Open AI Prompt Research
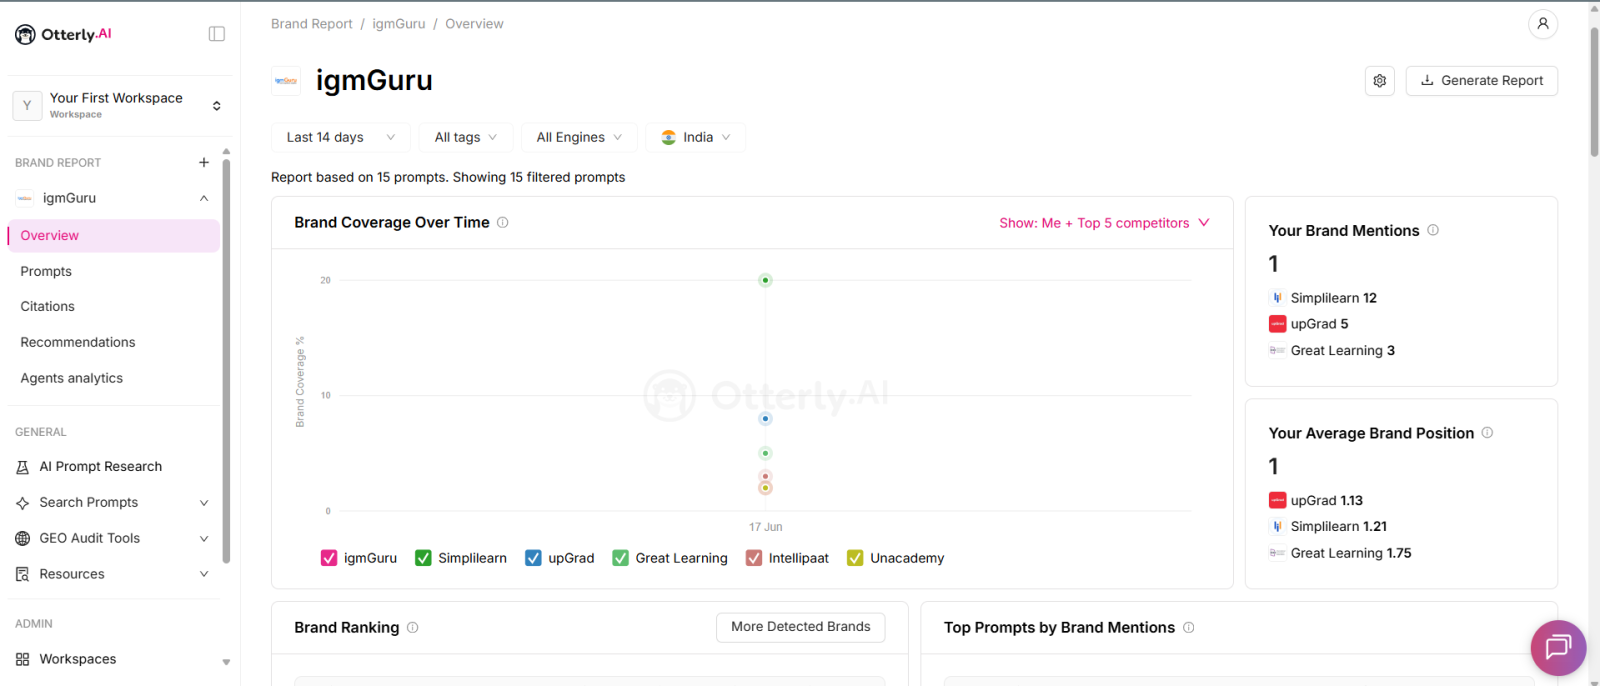This screenshot has height=686, width=1600. pos(100,467)
